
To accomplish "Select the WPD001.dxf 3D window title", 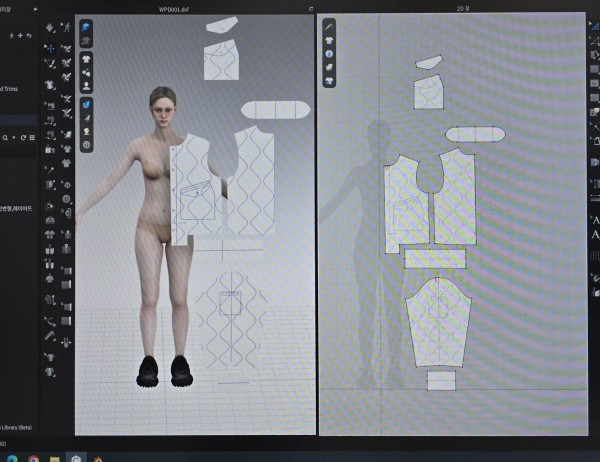I will (174, 8).
